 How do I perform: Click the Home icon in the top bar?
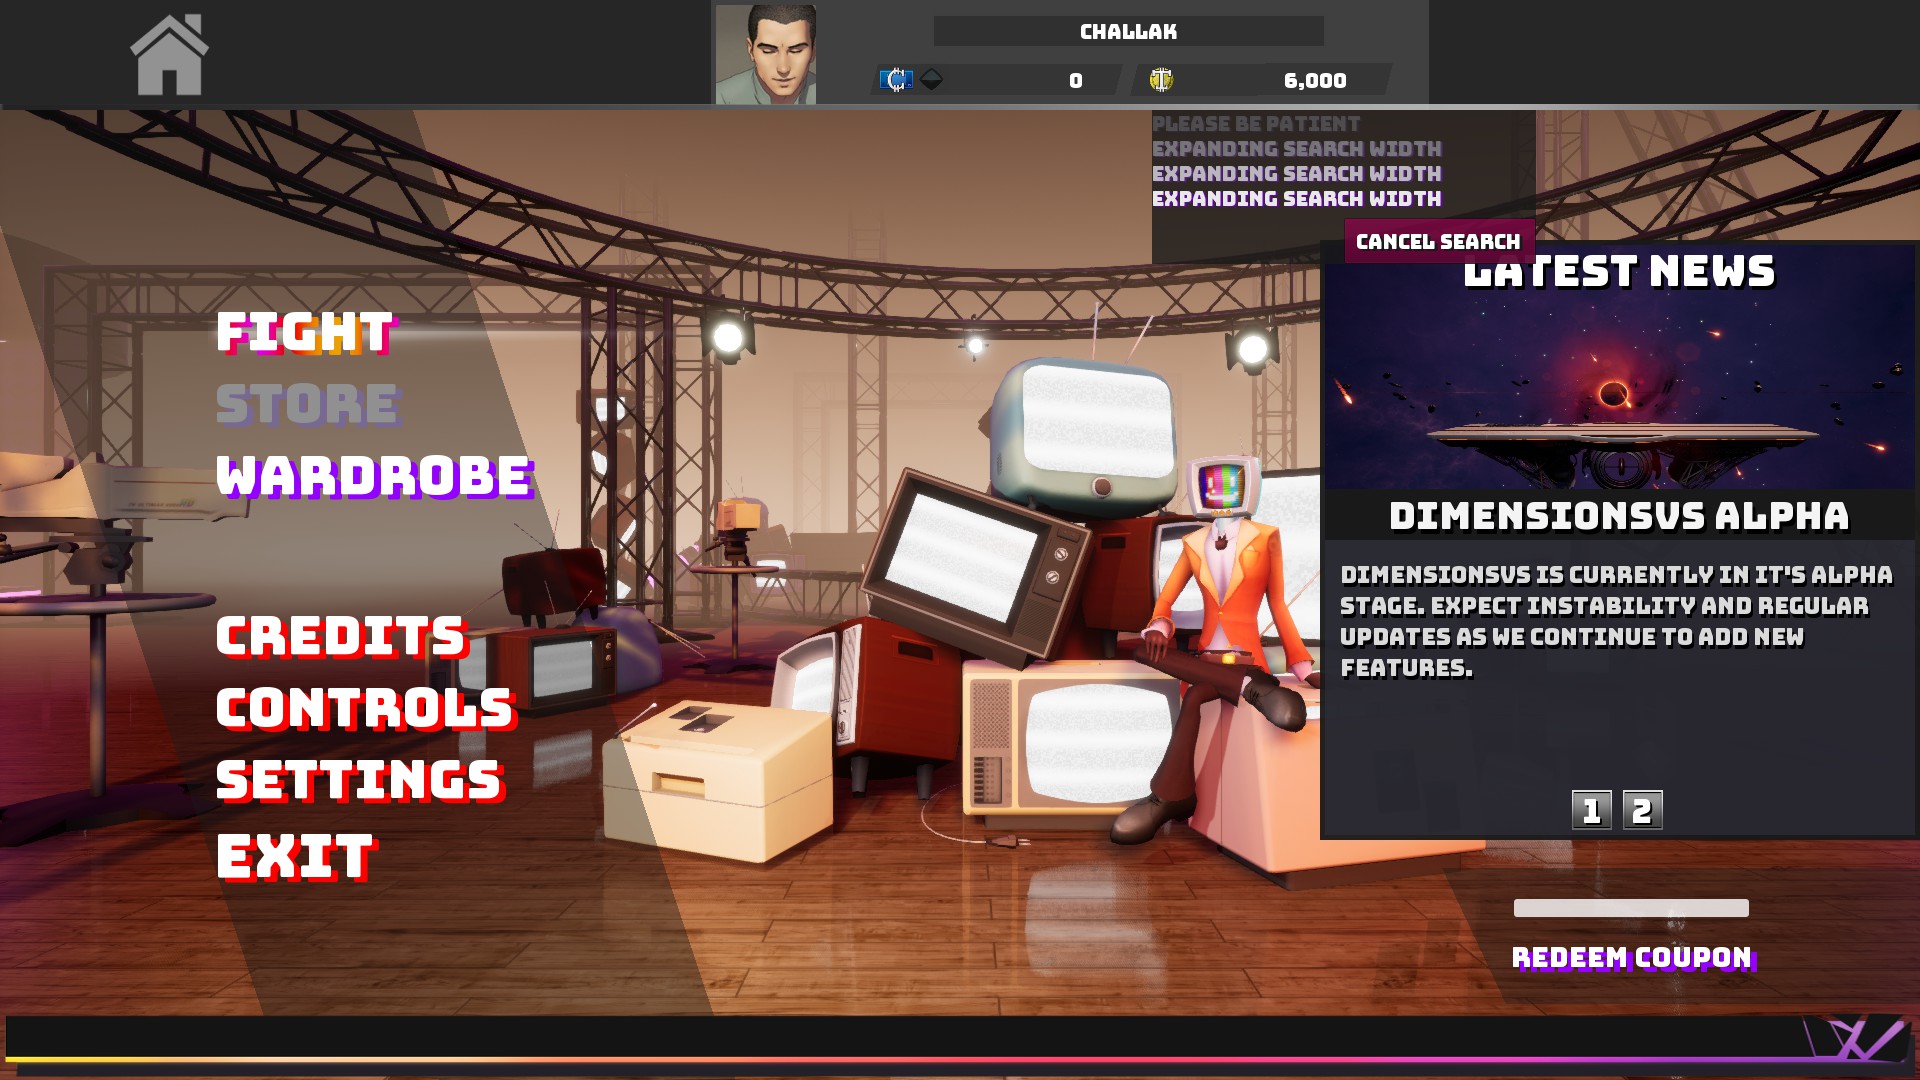169,56
